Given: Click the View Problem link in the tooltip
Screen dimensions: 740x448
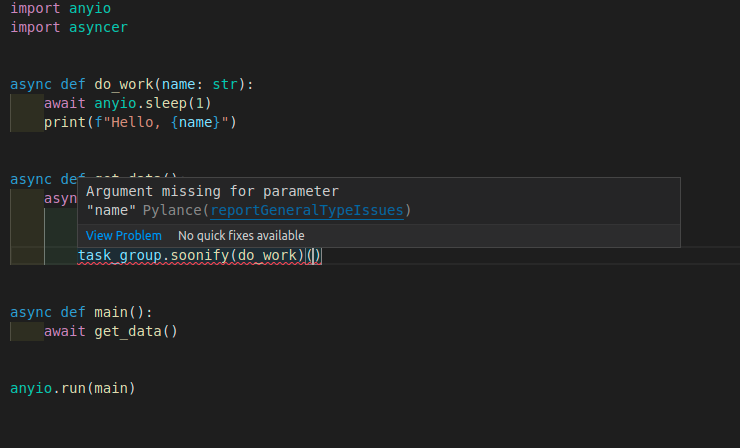Looking at the screenshot, I should (123, 235).
